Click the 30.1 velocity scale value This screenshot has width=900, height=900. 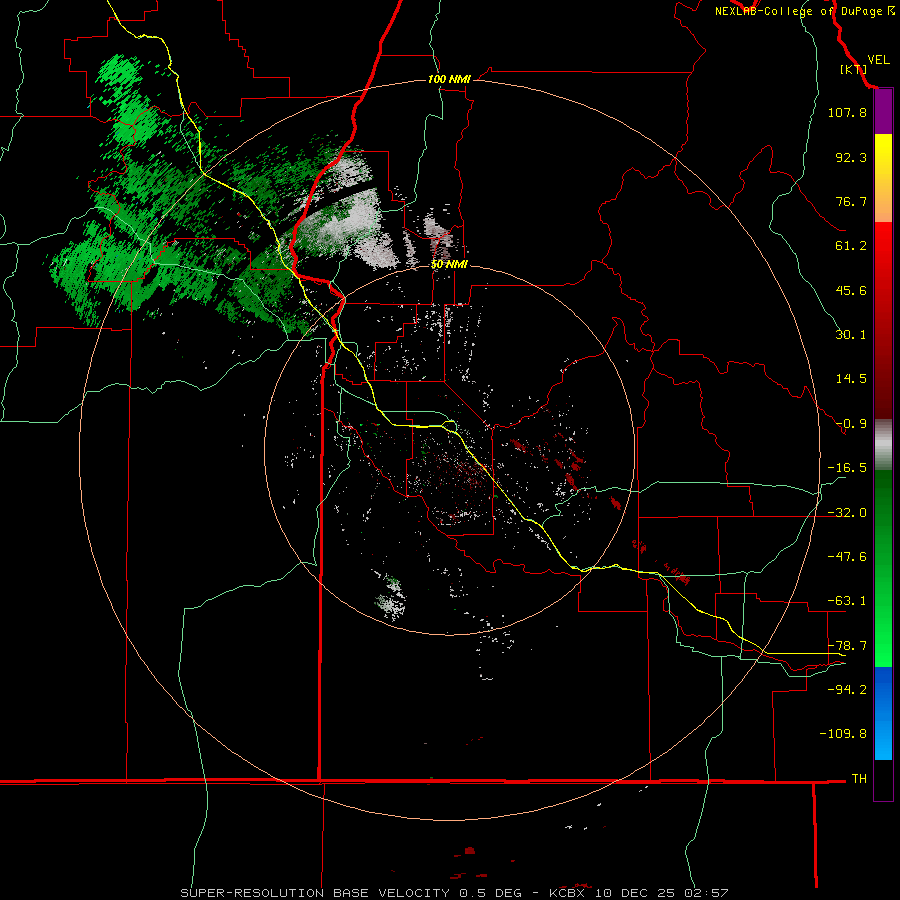(x=851, y=335)
